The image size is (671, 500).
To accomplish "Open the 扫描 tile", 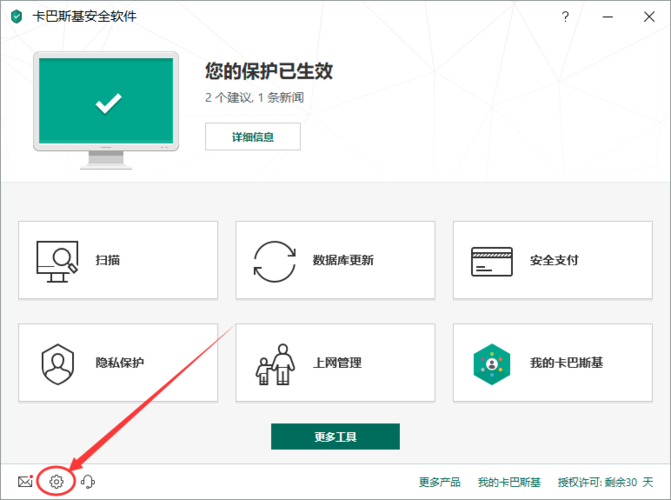I will tap(118, 260).
